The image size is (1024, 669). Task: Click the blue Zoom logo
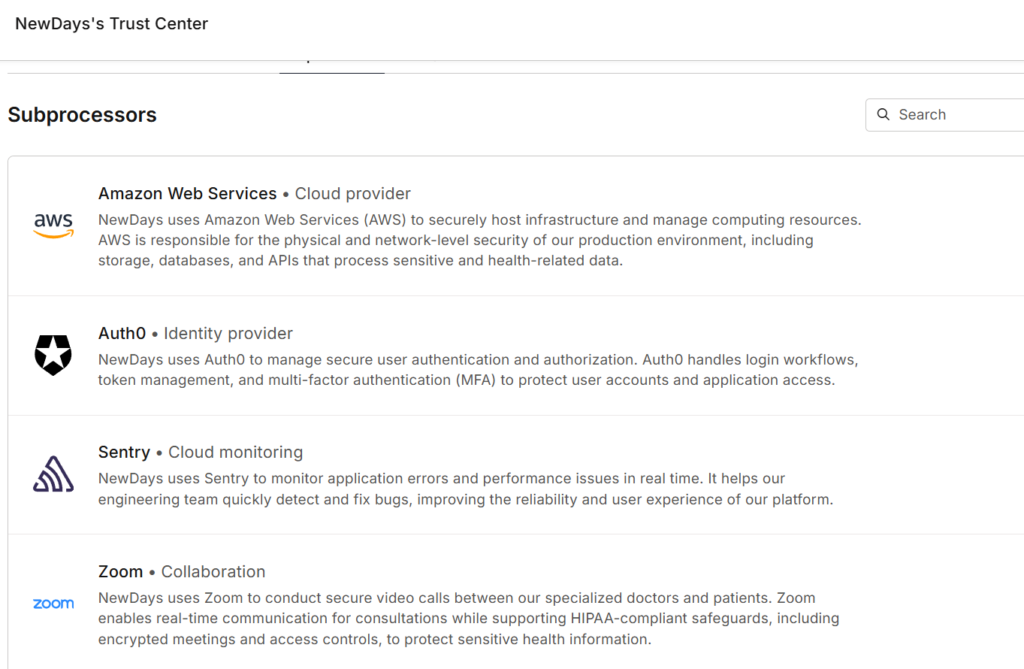53,604
